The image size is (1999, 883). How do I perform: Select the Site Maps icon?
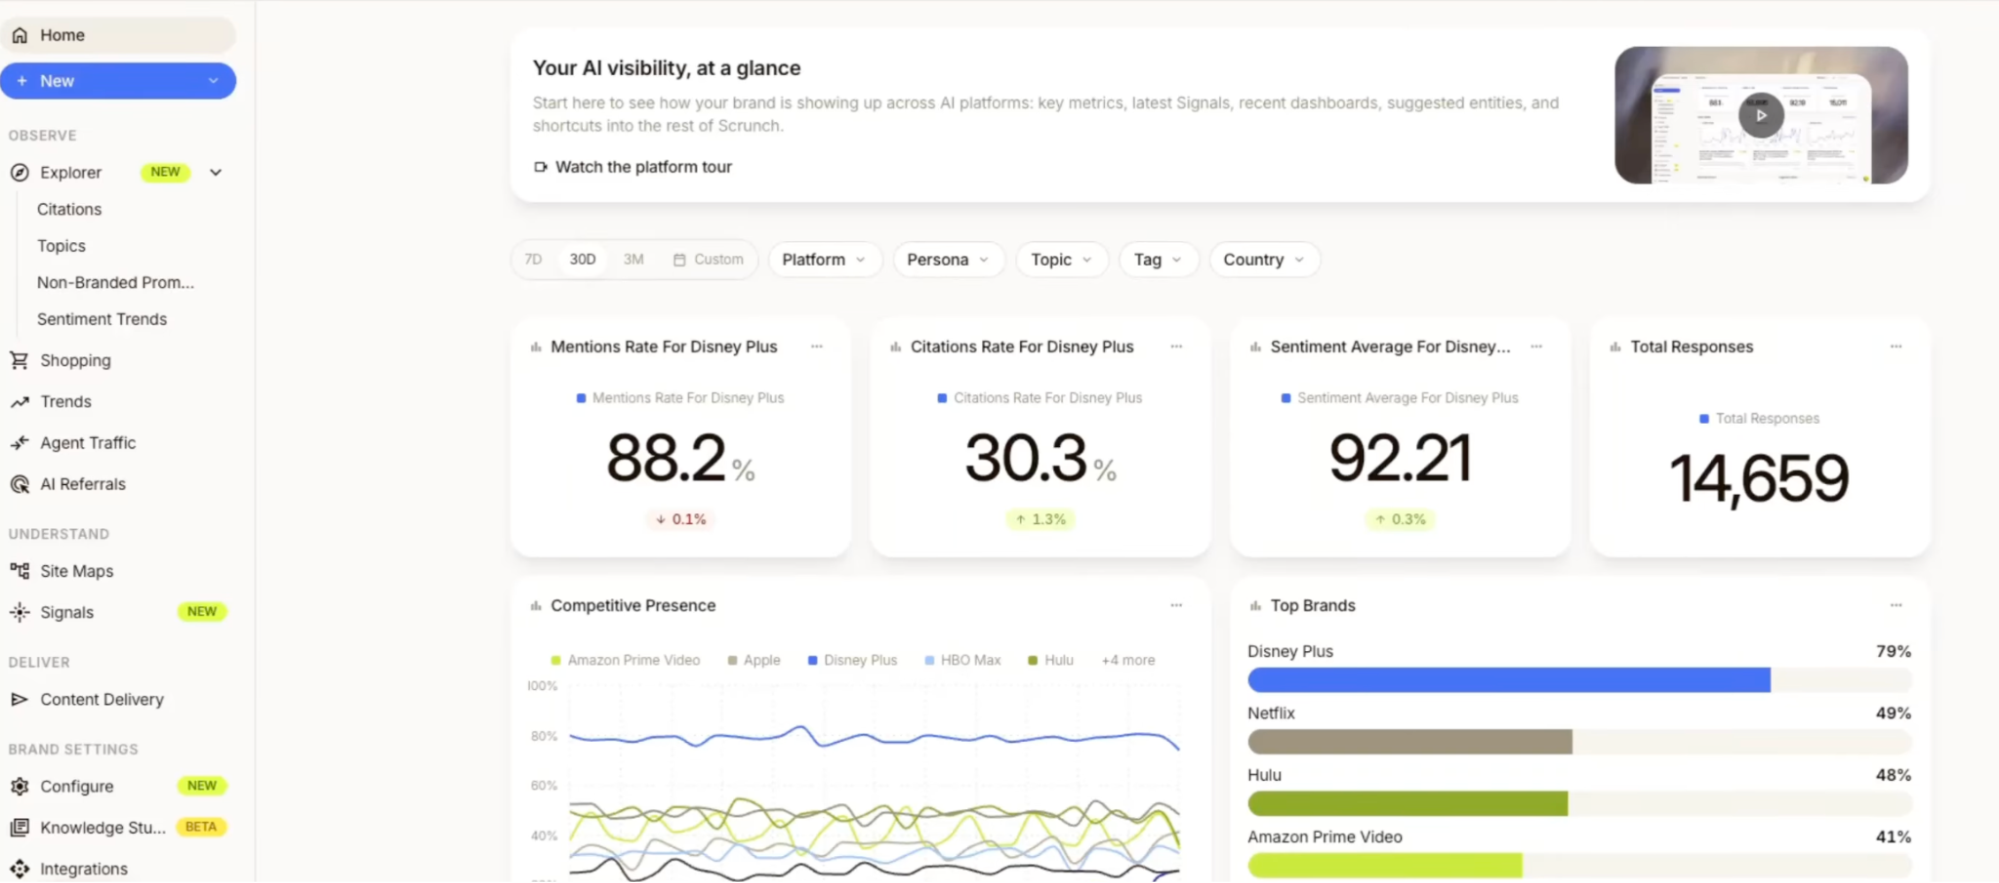[x=19, y=571]
